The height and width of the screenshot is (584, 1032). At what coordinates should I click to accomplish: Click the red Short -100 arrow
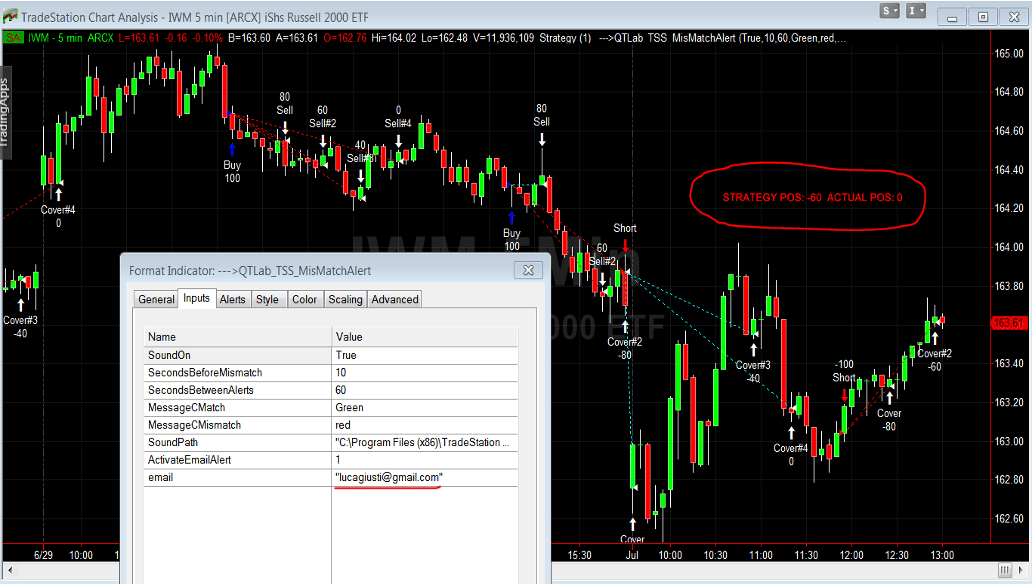pyautogui.click(x=844, y=395)
